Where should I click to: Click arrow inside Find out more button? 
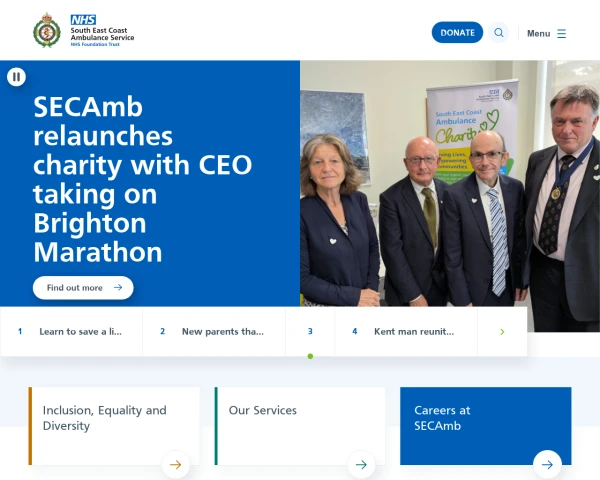pos(118,287)
